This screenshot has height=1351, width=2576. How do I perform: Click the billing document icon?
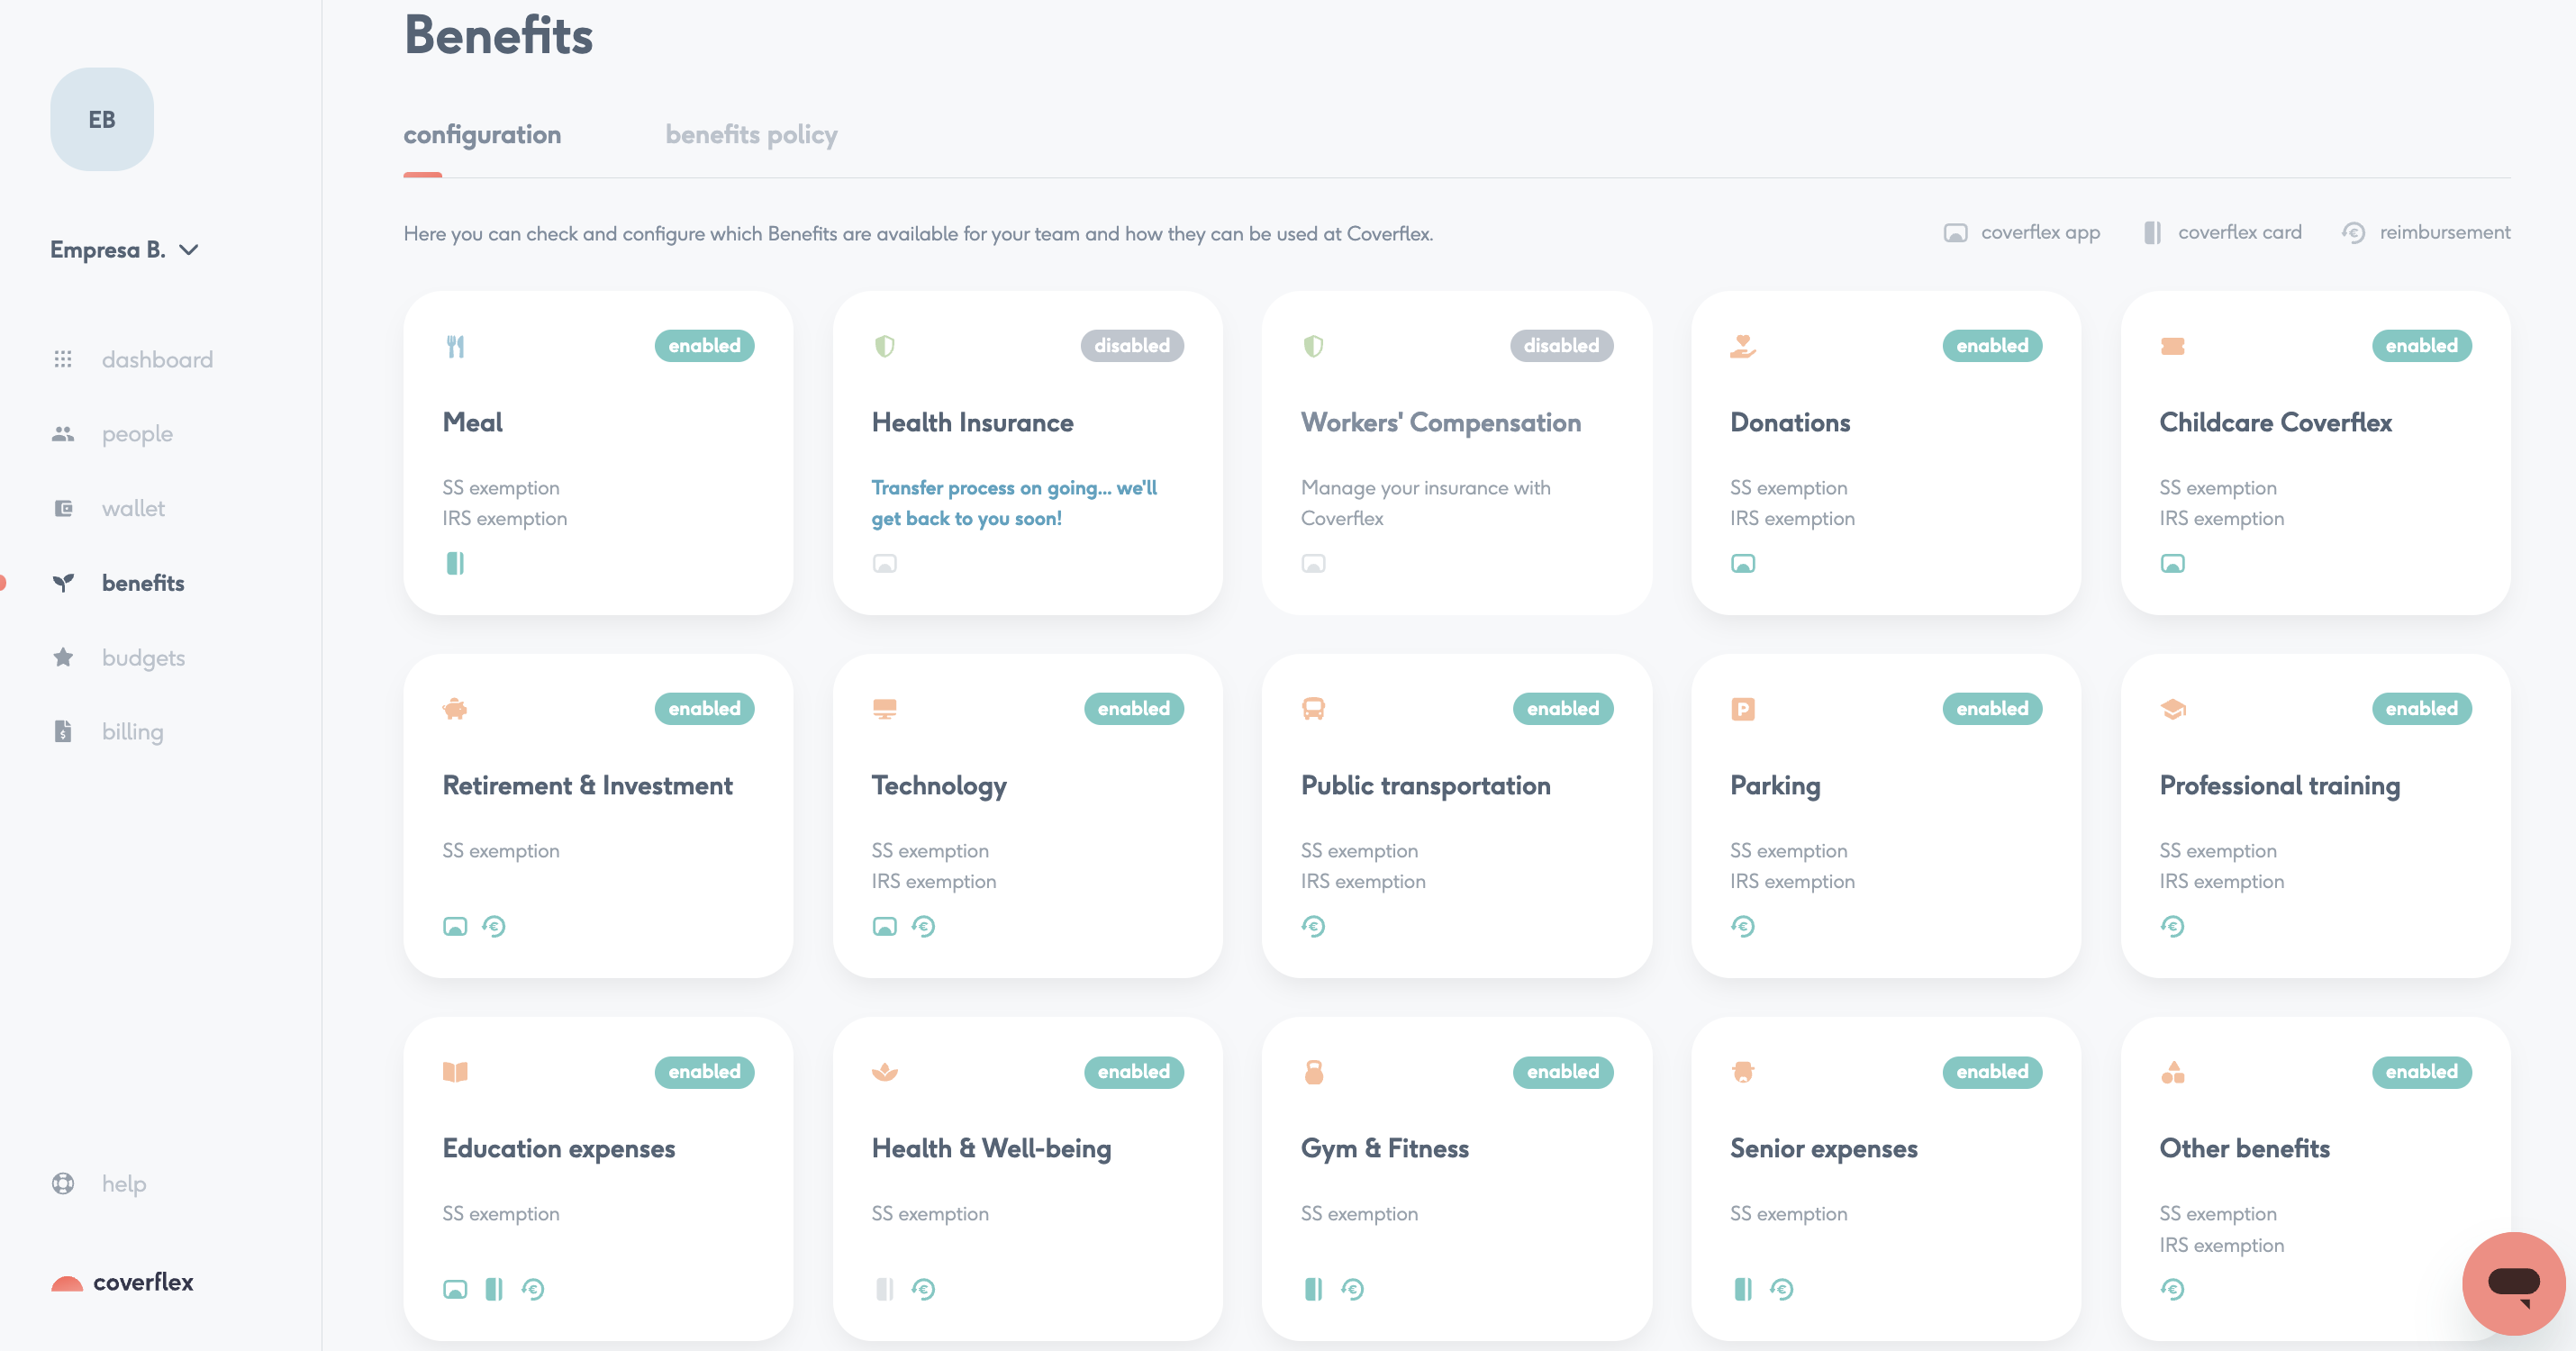[x=64, y=731]
